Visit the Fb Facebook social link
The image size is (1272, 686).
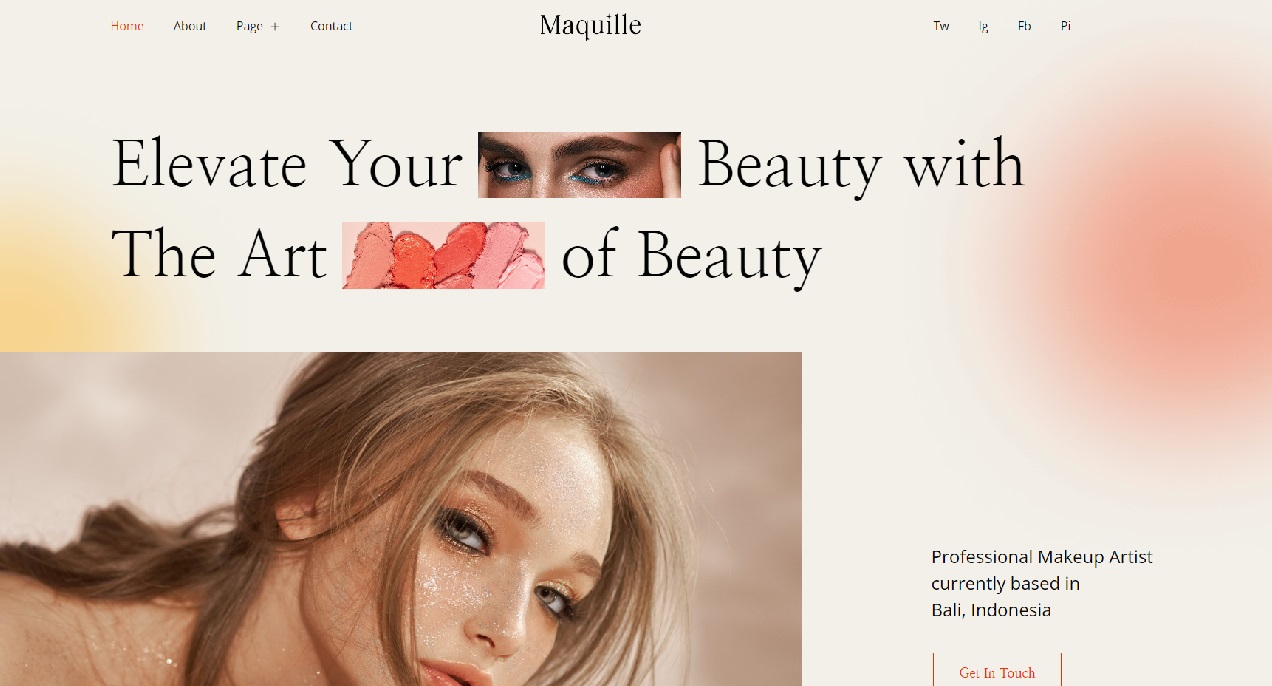click(x=1024, y=26)
